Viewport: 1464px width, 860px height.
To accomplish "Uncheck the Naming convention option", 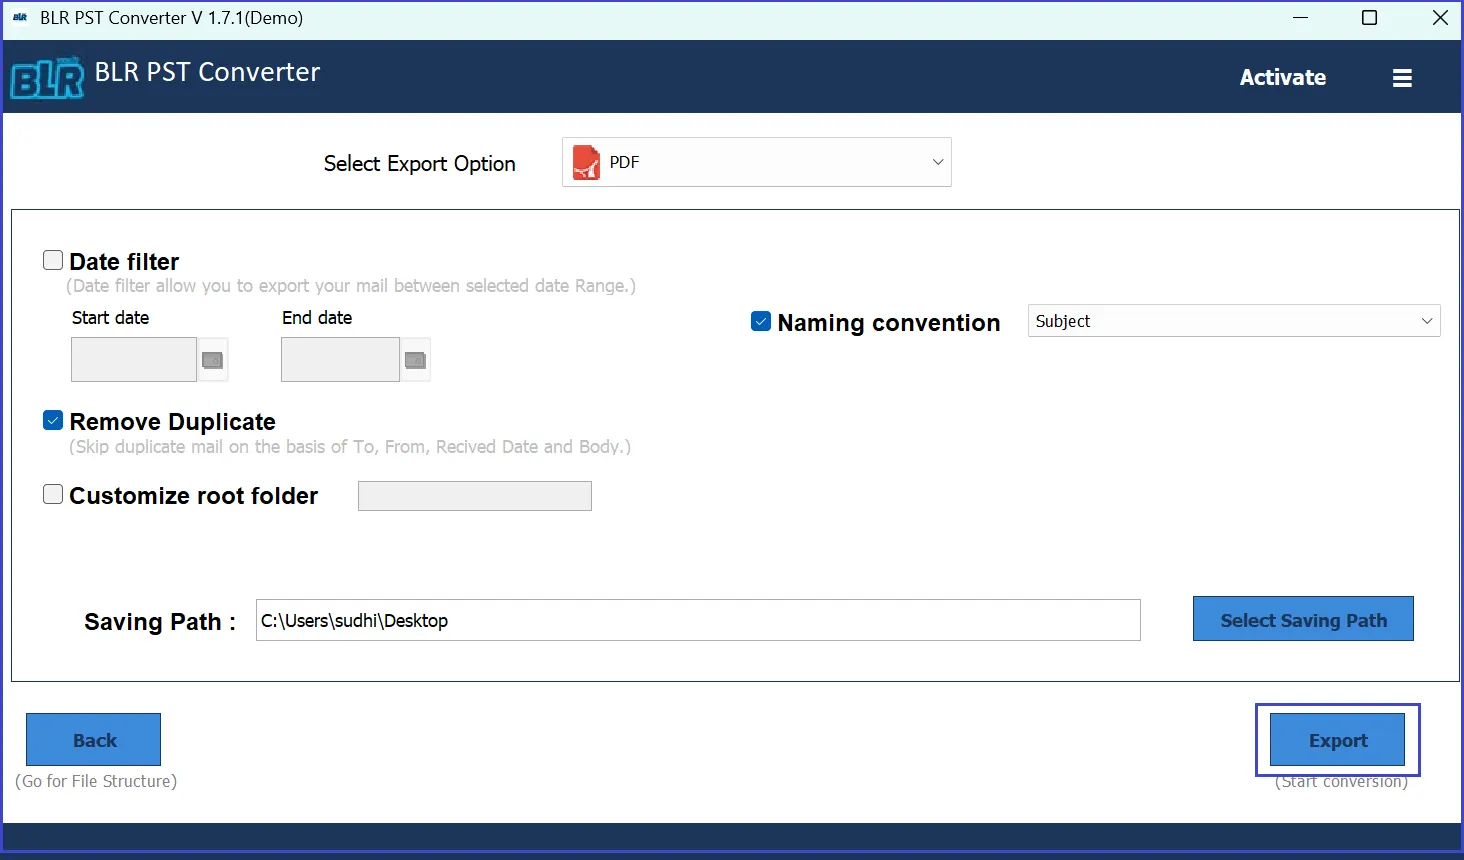I will pyautogui.click(x=760, y=320).
